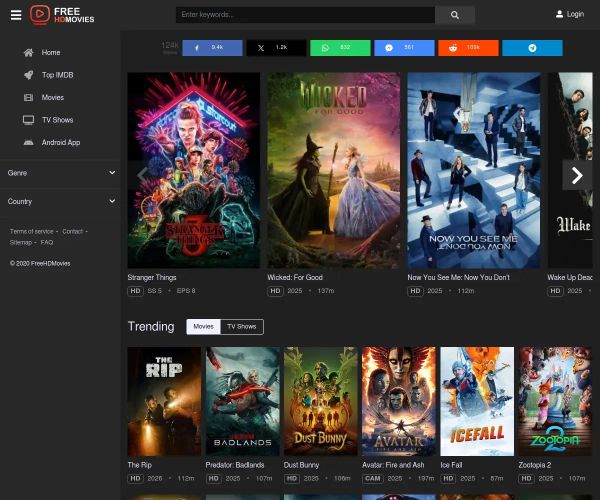Click Now You See Me: Now You Don't title
The width and height of the screenshot is (600, 500).
tap(458, 277)
